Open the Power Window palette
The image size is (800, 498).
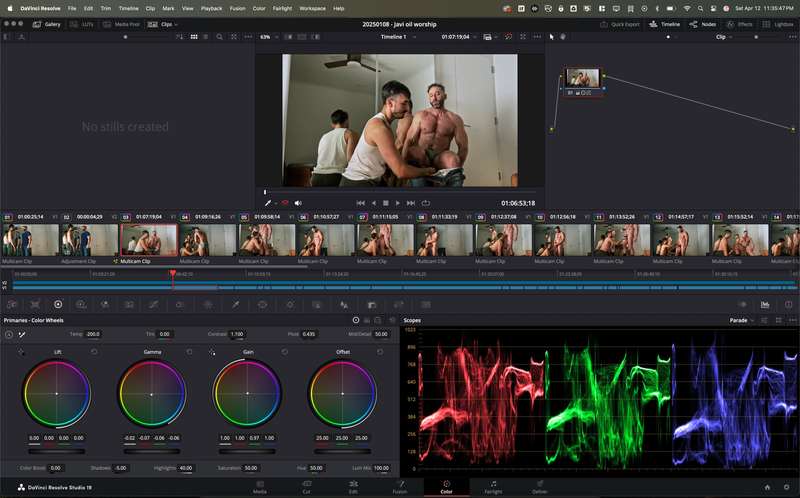[262, 305]
